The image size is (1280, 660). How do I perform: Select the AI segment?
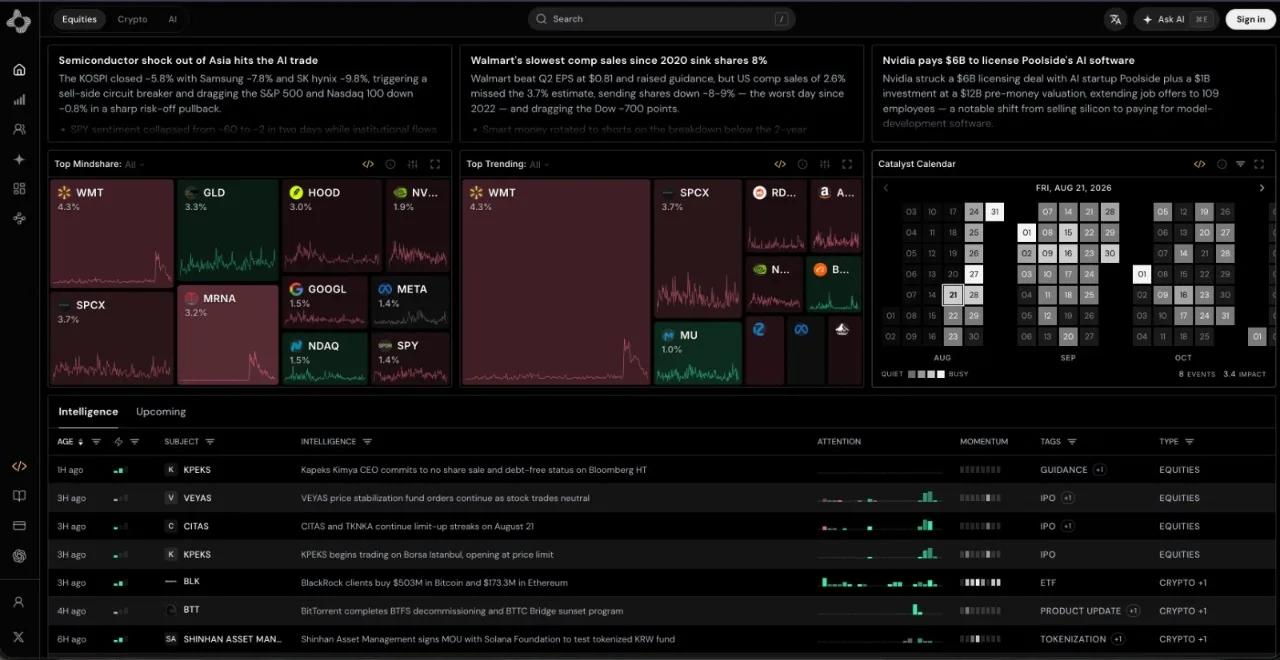coord(172,19)
